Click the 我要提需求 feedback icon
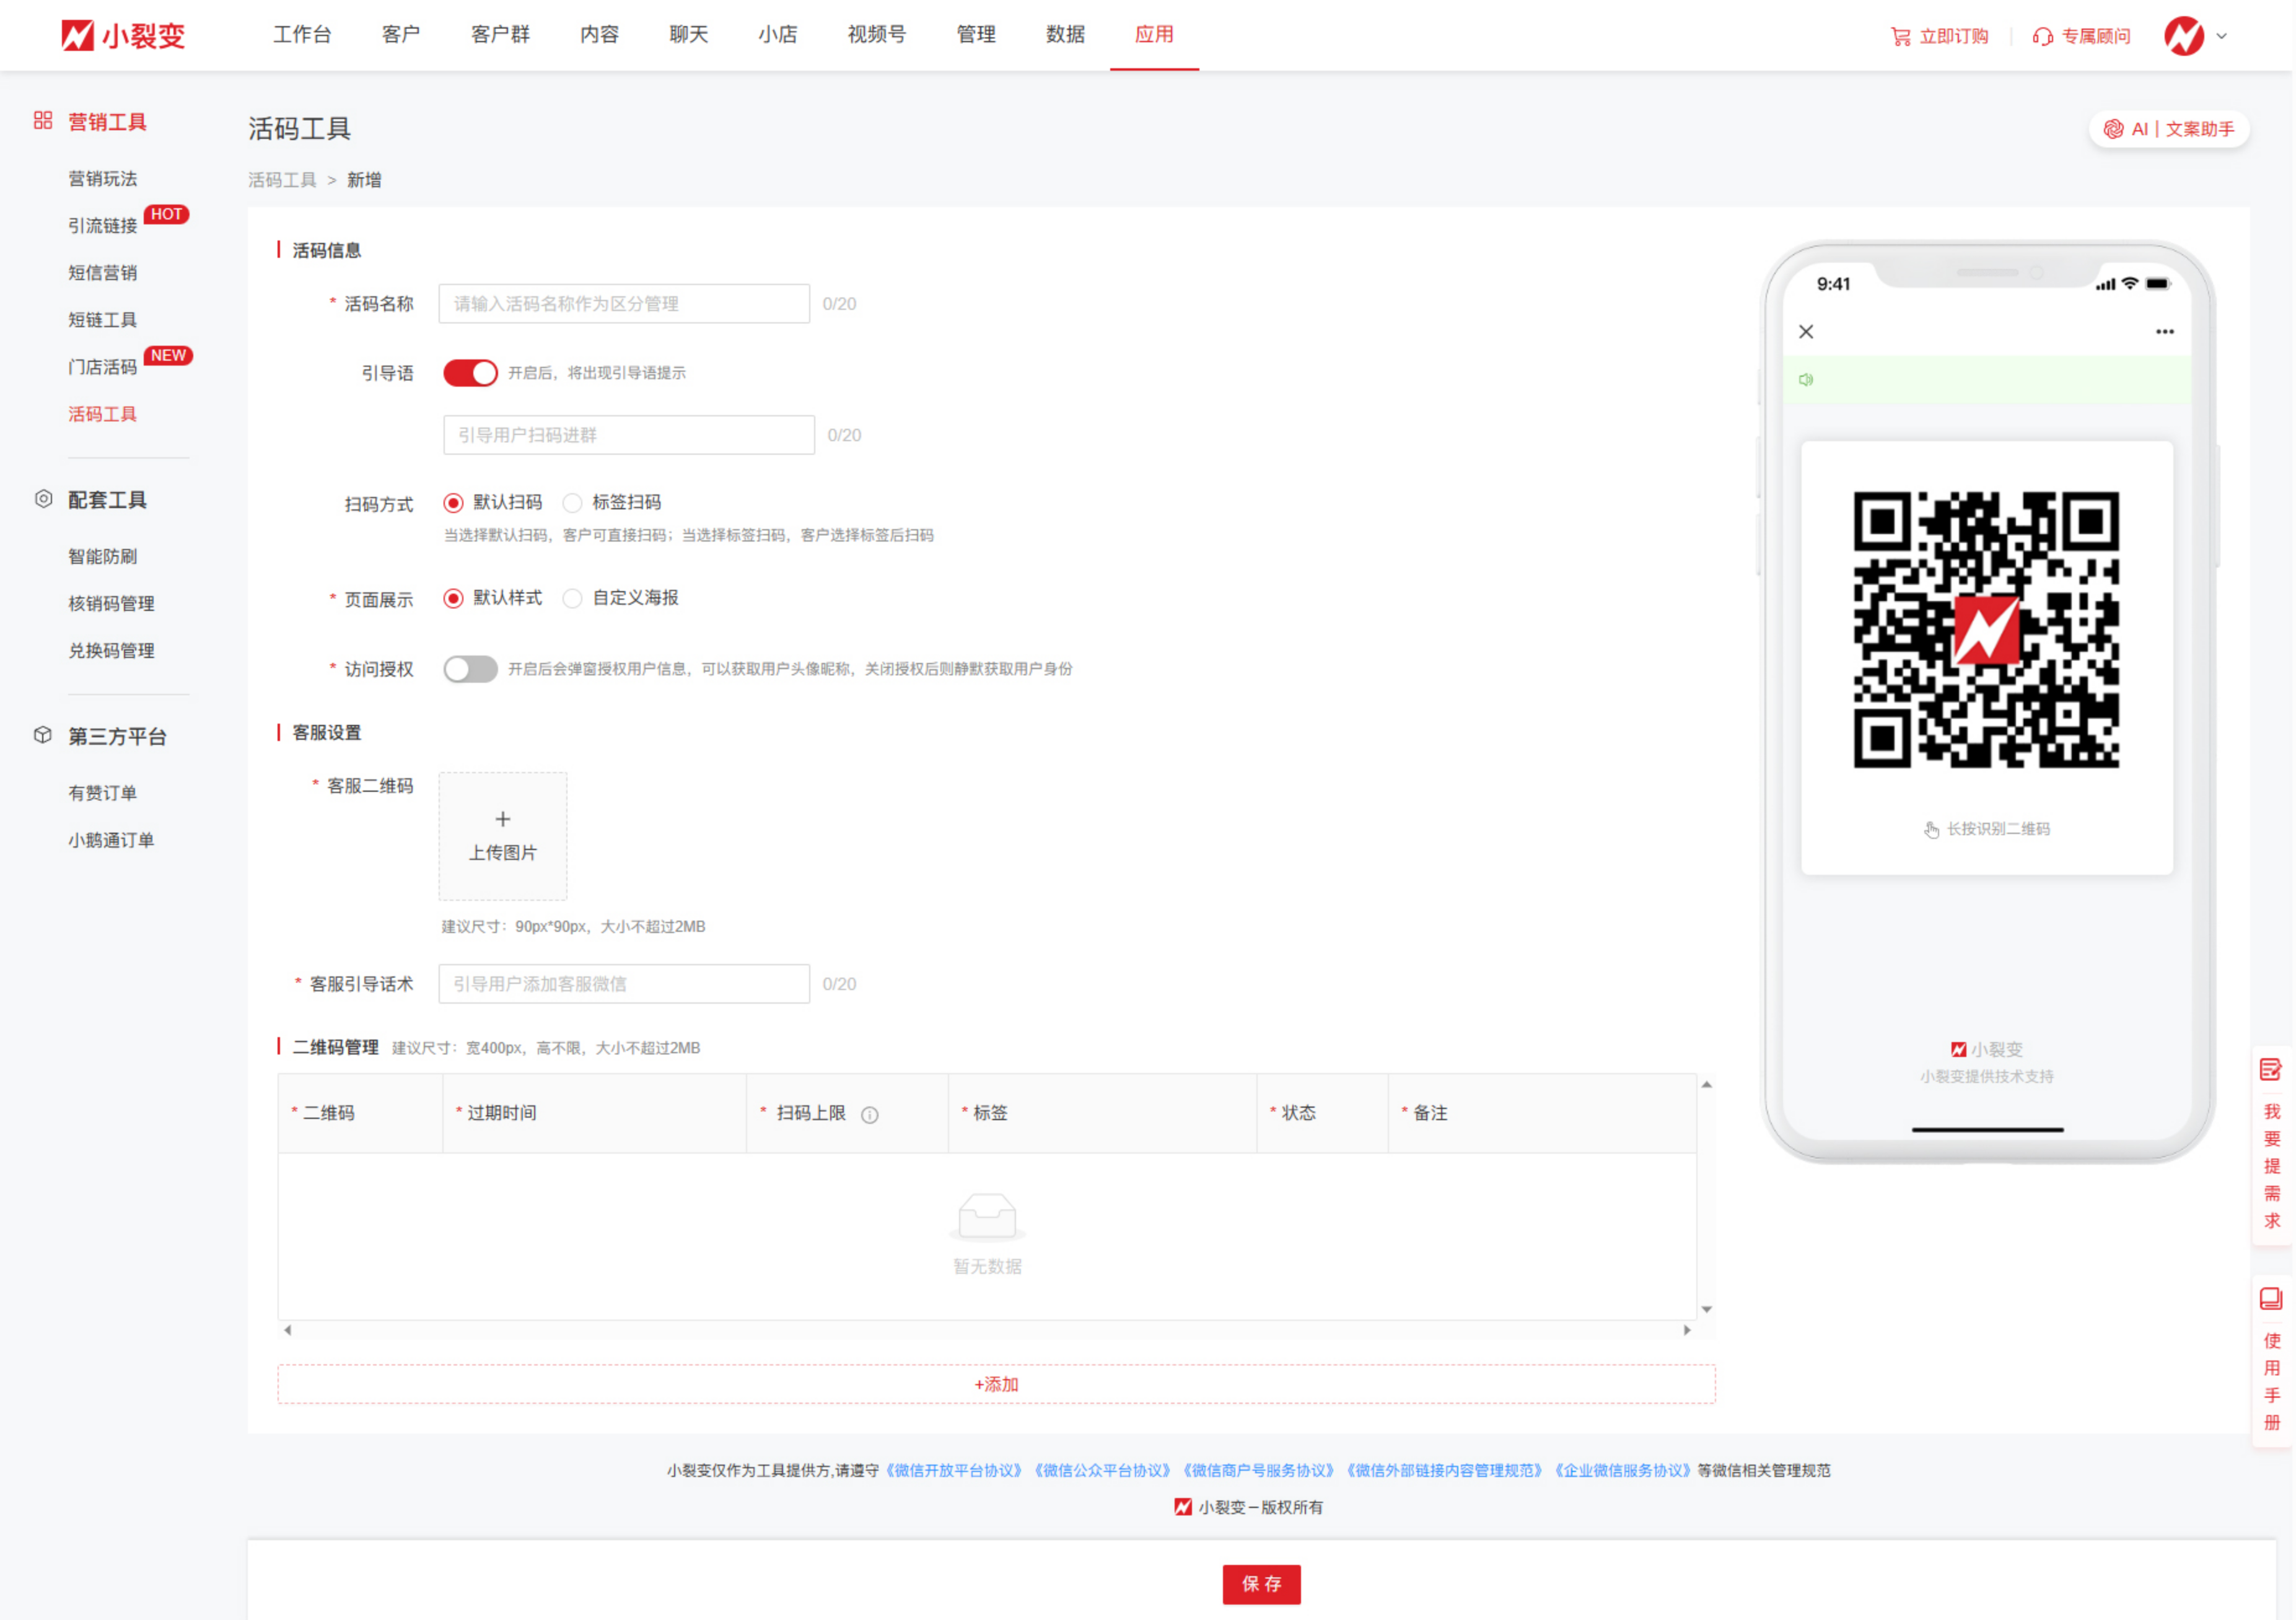This screenshot has height=1620, width=2296. point(2270,1070)
